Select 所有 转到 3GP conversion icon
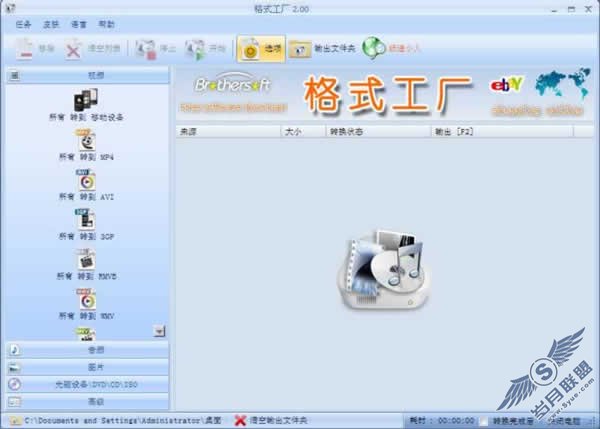 (x=85, y=220)
